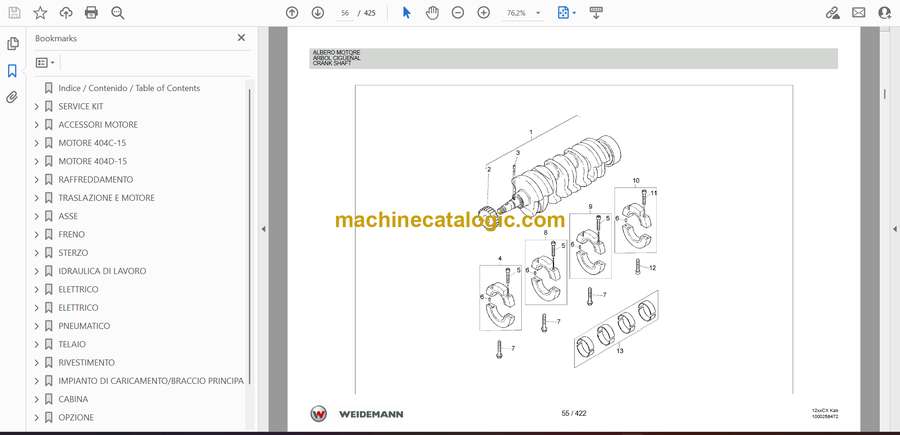Viewport: 900px width, 435px height.
Task: Click the WEIDEMANN logo text
Action: coord(371,414)
